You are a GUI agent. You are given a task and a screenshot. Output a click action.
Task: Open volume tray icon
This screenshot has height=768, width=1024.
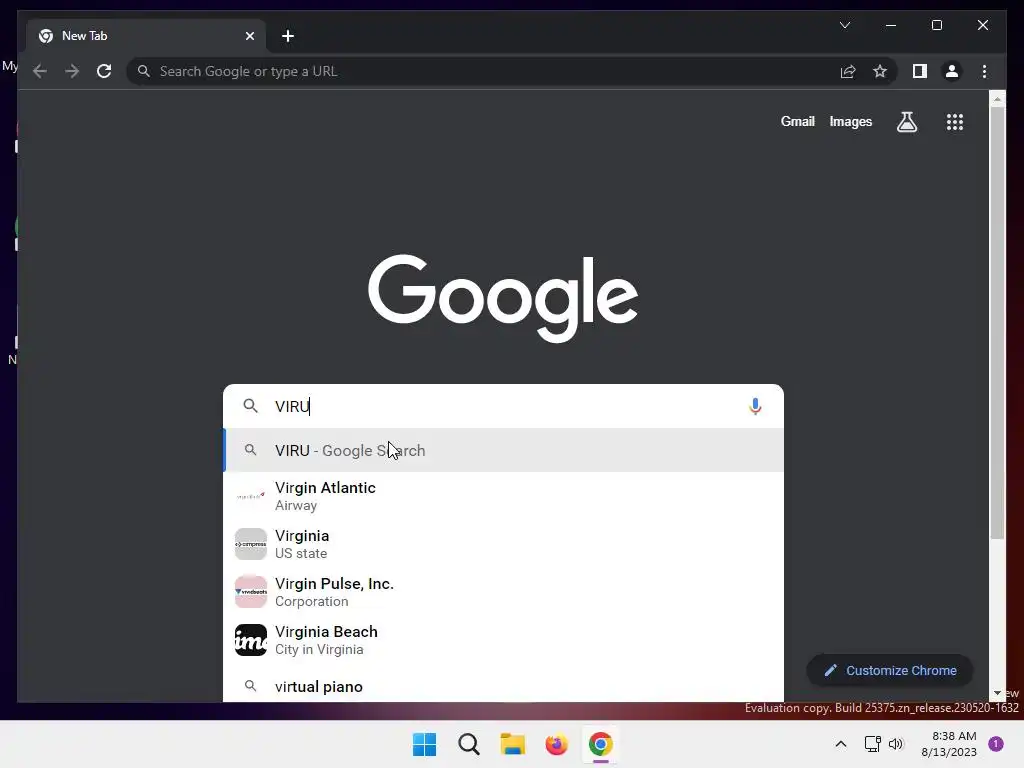[x=896, y=744]
